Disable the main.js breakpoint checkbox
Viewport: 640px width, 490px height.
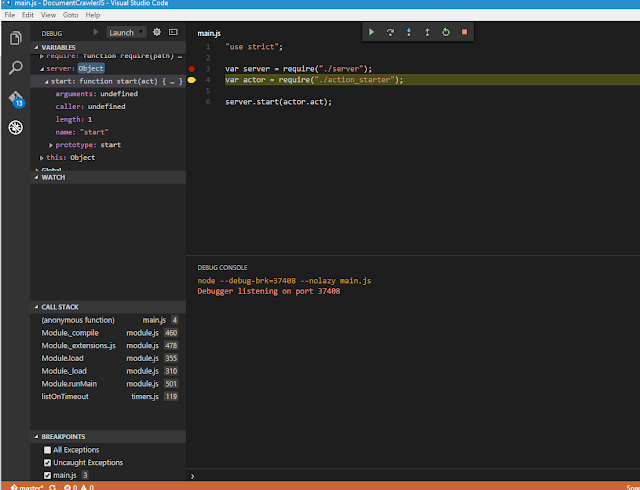47,475
